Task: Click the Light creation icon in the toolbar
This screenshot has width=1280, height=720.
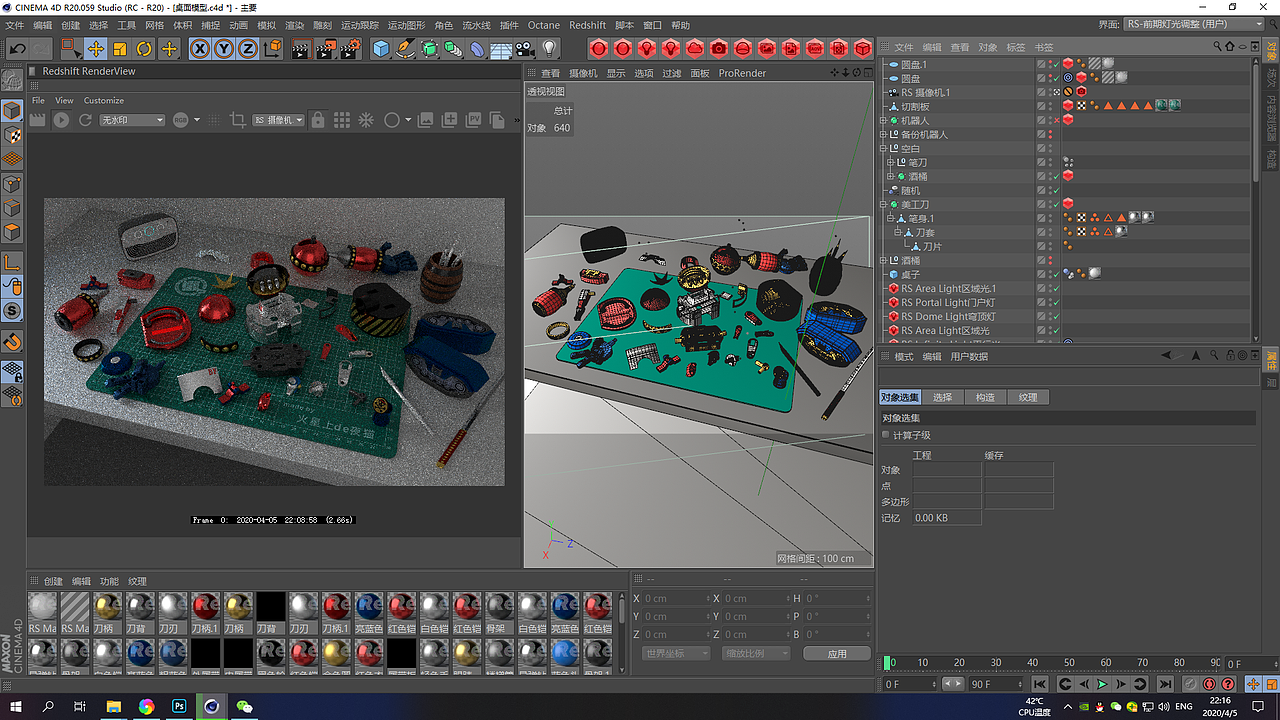Action: (x=550, y=46)
